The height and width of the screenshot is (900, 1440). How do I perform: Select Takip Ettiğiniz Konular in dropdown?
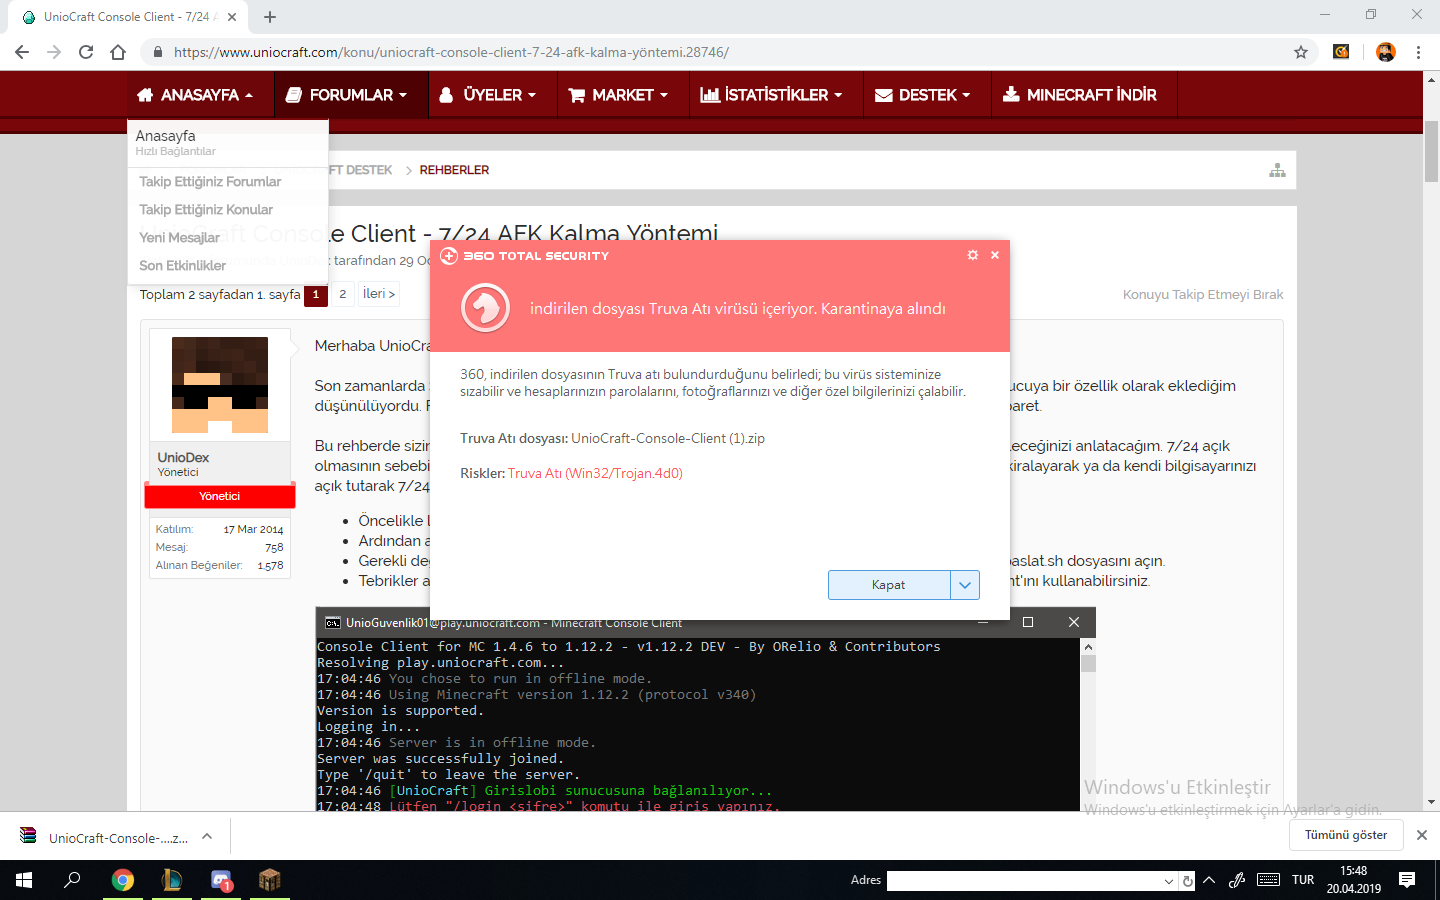coord(206,209)
